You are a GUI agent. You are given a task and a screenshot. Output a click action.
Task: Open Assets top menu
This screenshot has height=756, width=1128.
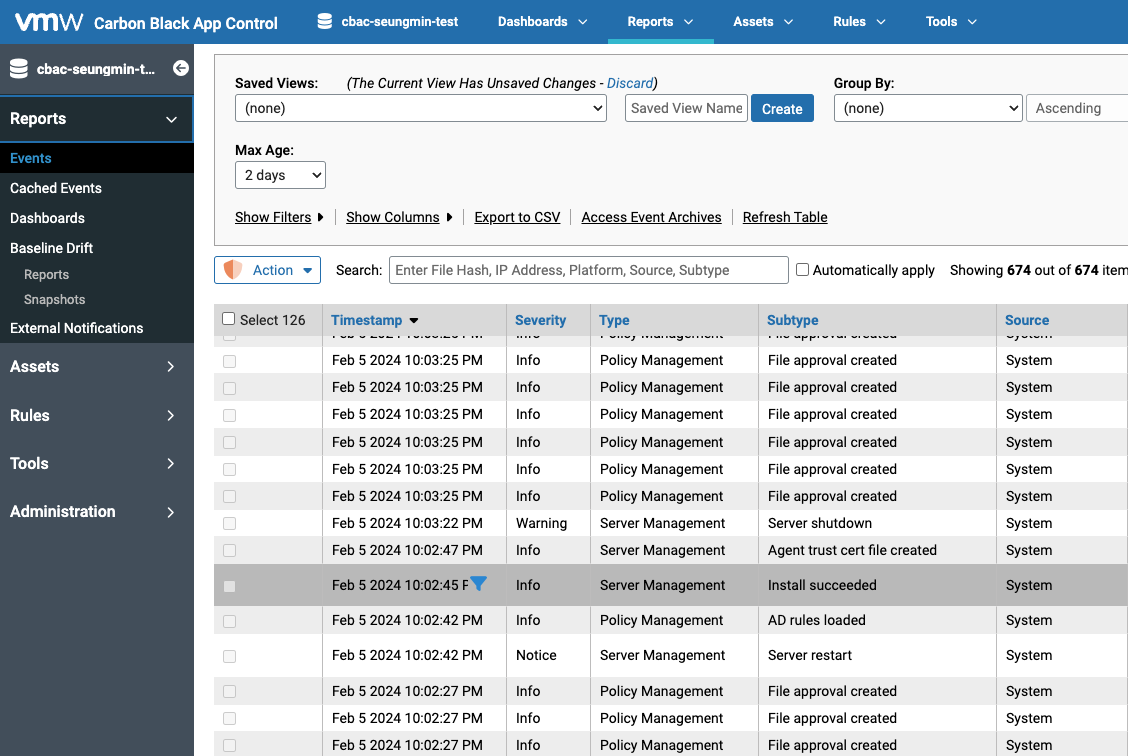click(x=763, y=22)
